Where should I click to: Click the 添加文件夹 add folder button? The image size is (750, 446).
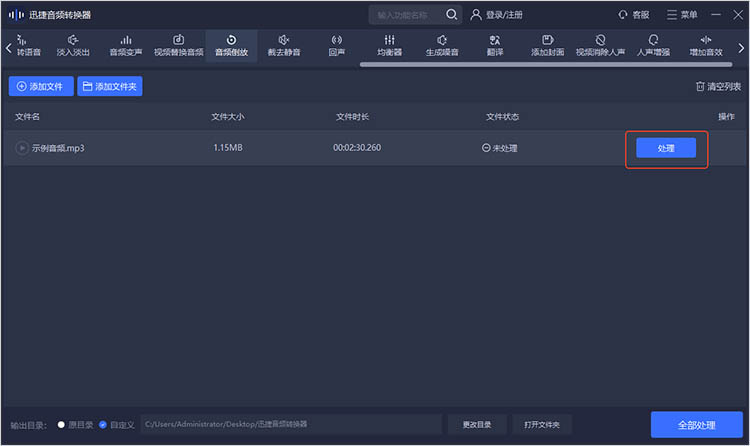[110, 86]
